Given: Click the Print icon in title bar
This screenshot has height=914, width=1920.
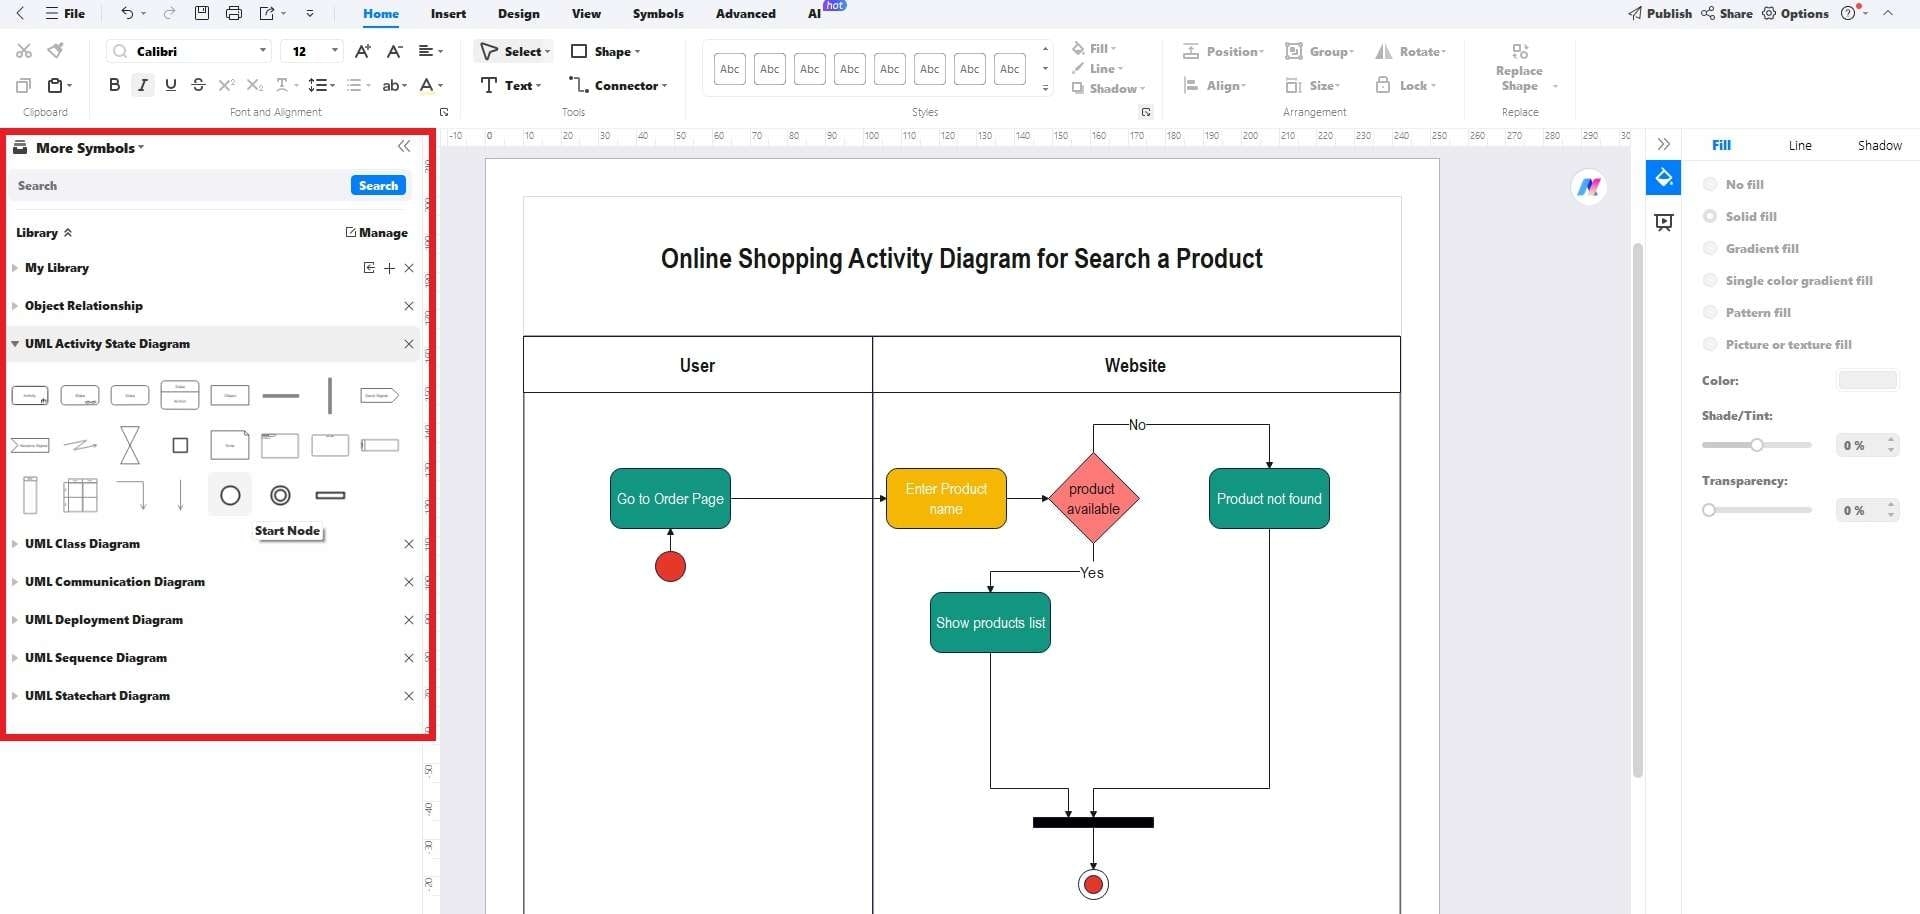Looking at the screenshot, I should [x=233, y=13].
